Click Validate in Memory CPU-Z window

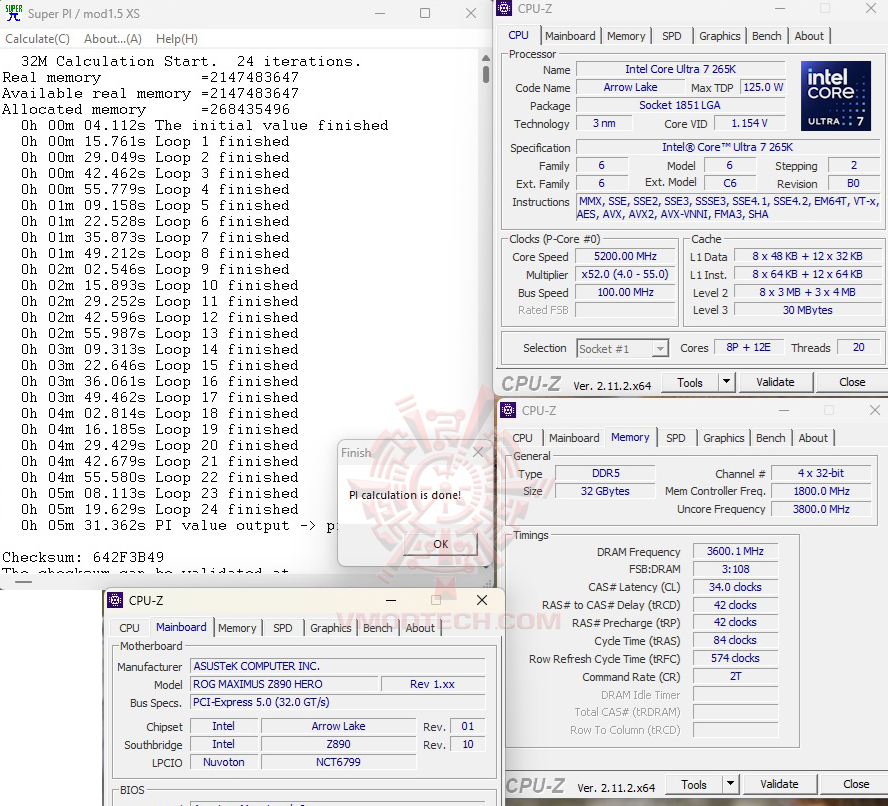click(779, 784)
